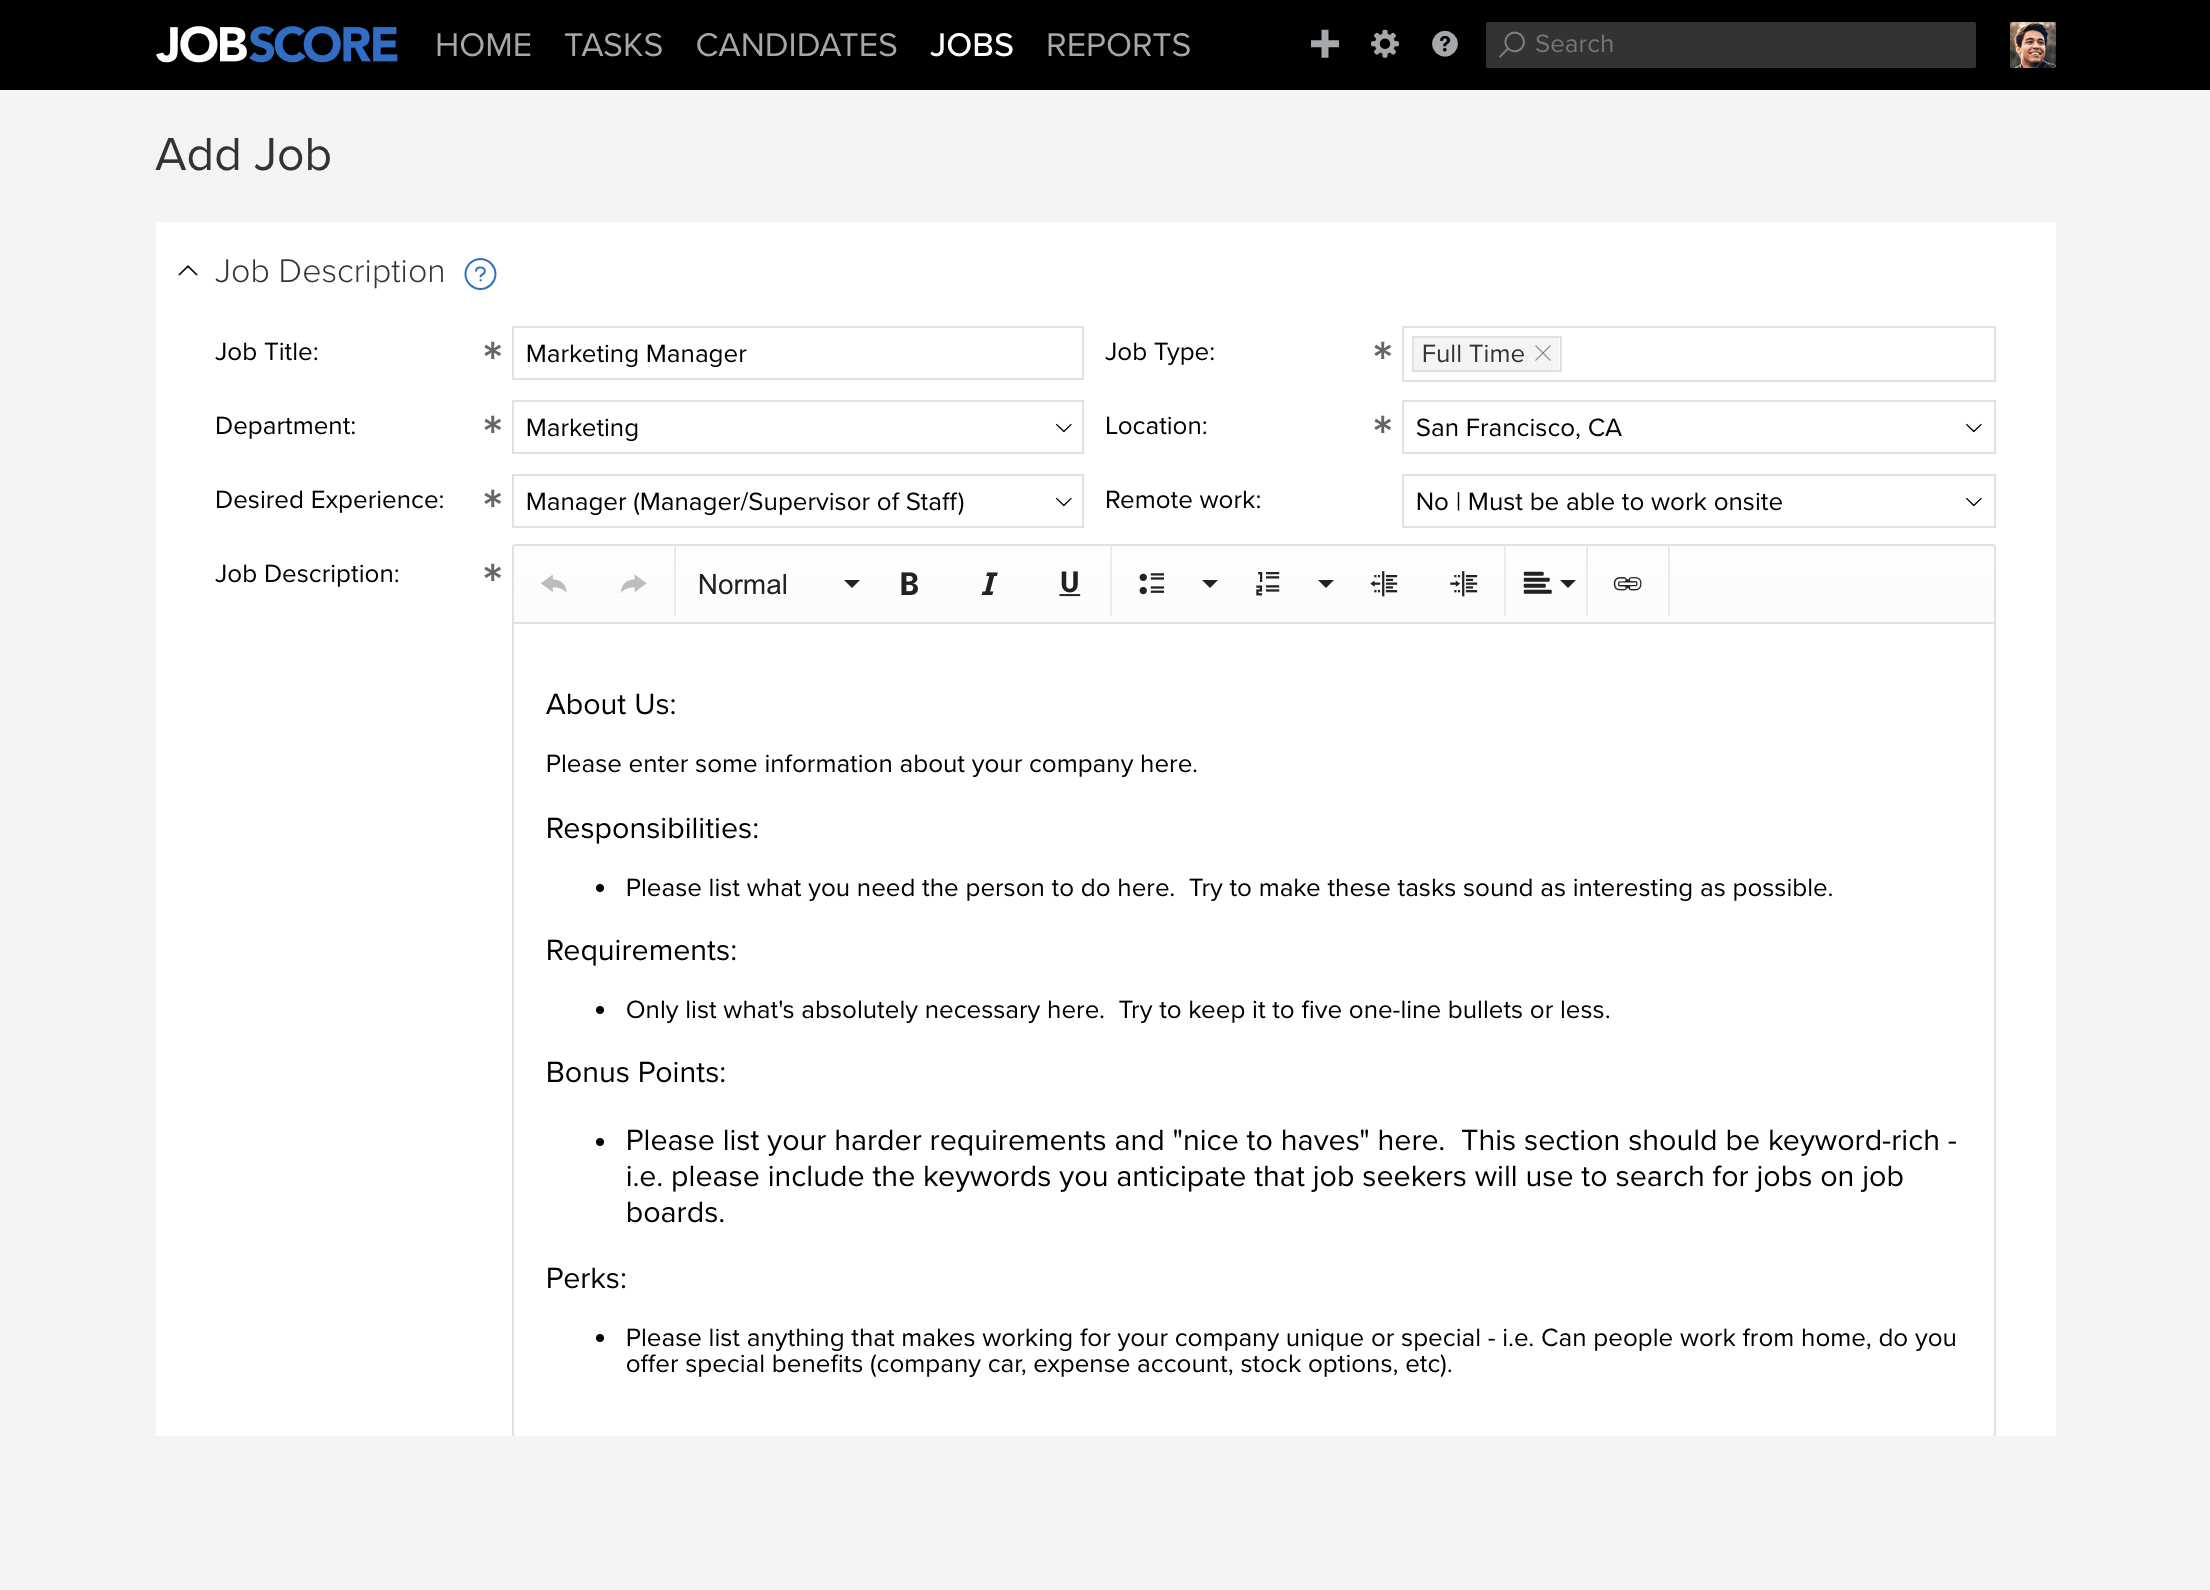Insert a numbered list
Viewport: 2210px width, 1590px height.
click(x=1268, y=584)
